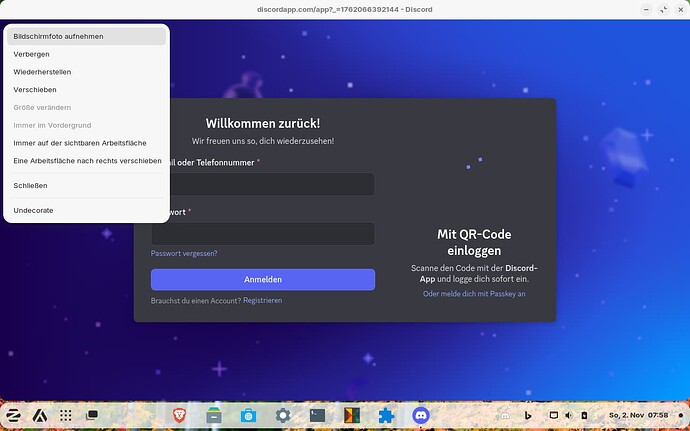Click into the password input field
This screenshot has width=690, height=431.
[x=263, y=233]
